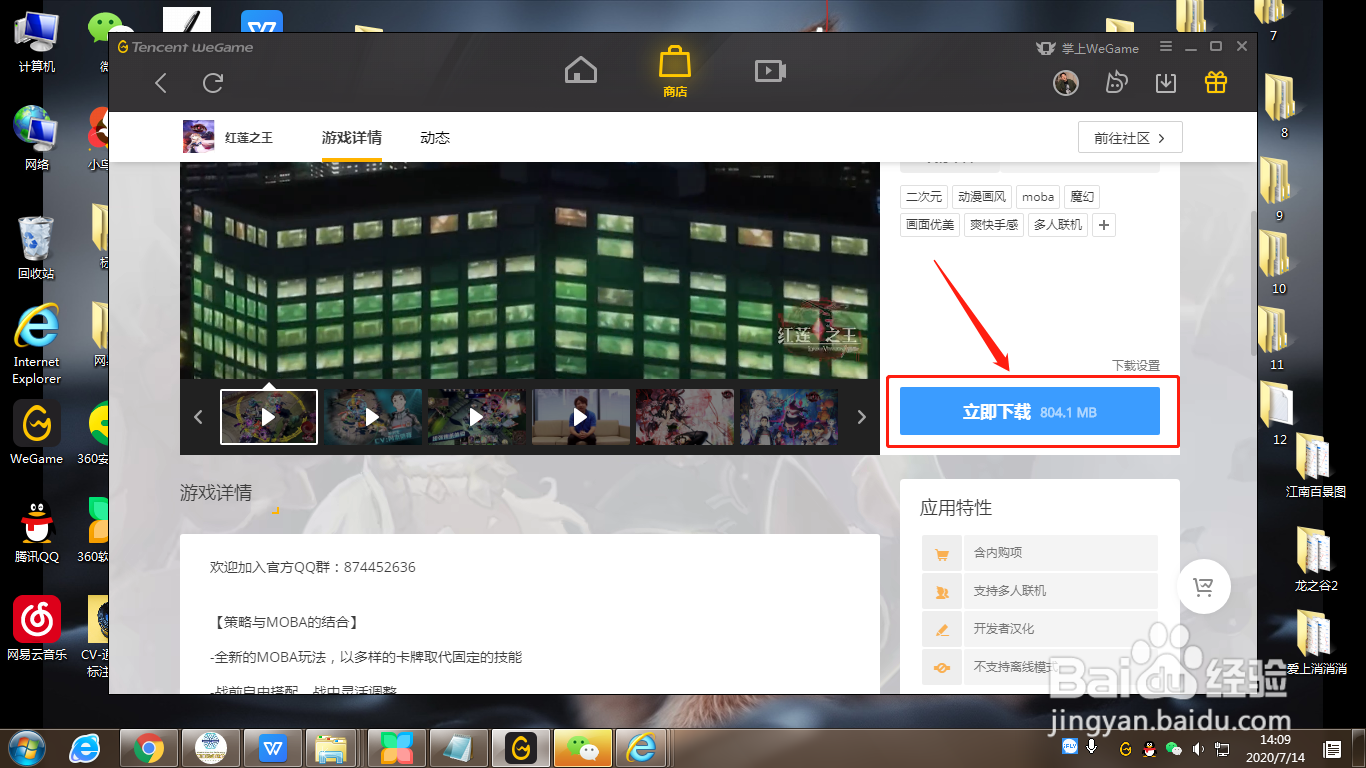Click the floating shopping cart button
Image resolution: width=1366 pixels, height=768 pixels.
pyautogui.click(x=1204, y=587)
